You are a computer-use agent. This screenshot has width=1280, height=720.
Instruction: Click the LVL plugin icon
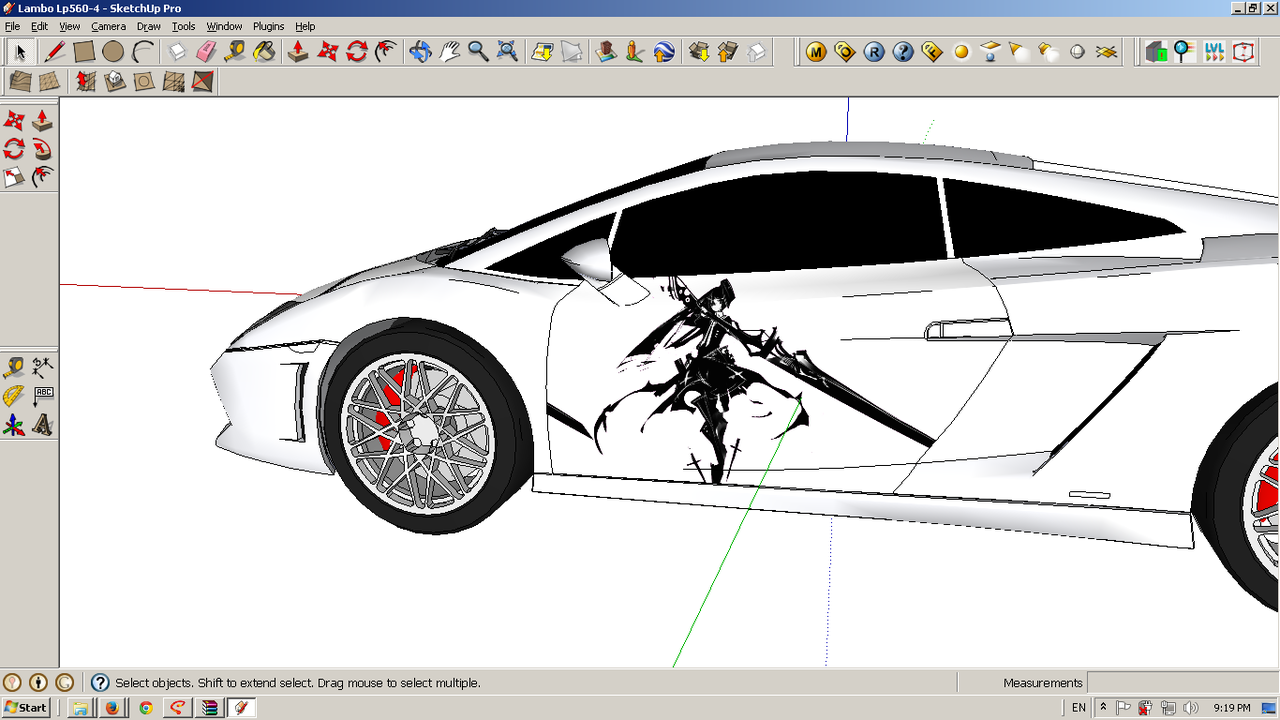pyautogui.click(x=1215, y=52)
